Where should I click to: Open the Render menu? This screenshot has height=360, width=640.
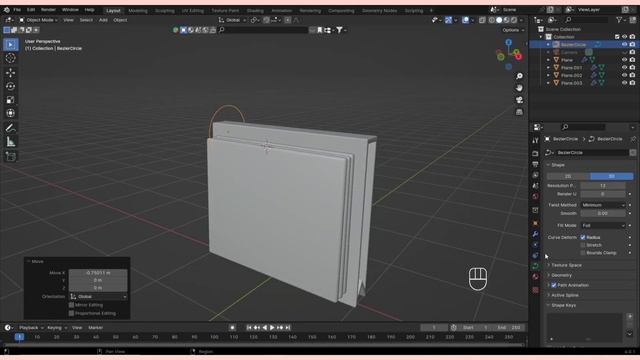48,10
